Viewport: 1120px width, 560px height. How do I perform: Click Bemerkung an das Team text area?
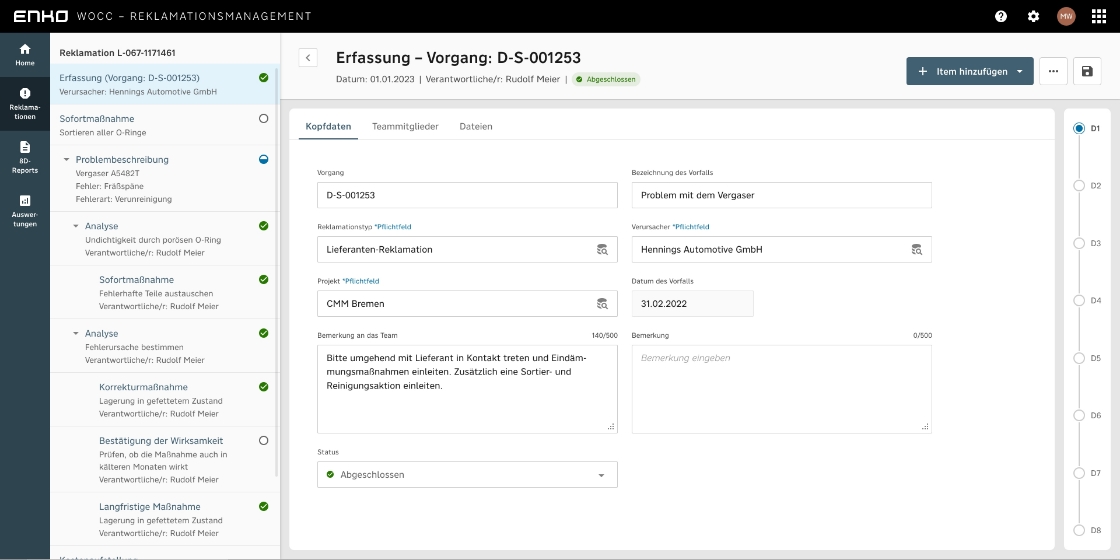coord(467,389)
